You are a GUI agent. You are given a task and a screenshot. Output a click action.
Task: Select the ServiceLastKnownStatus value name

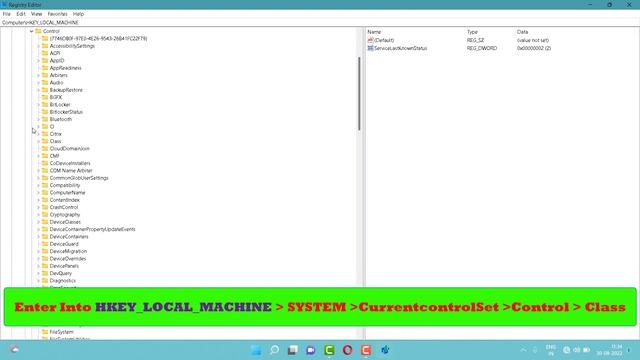tap(400, 48)
